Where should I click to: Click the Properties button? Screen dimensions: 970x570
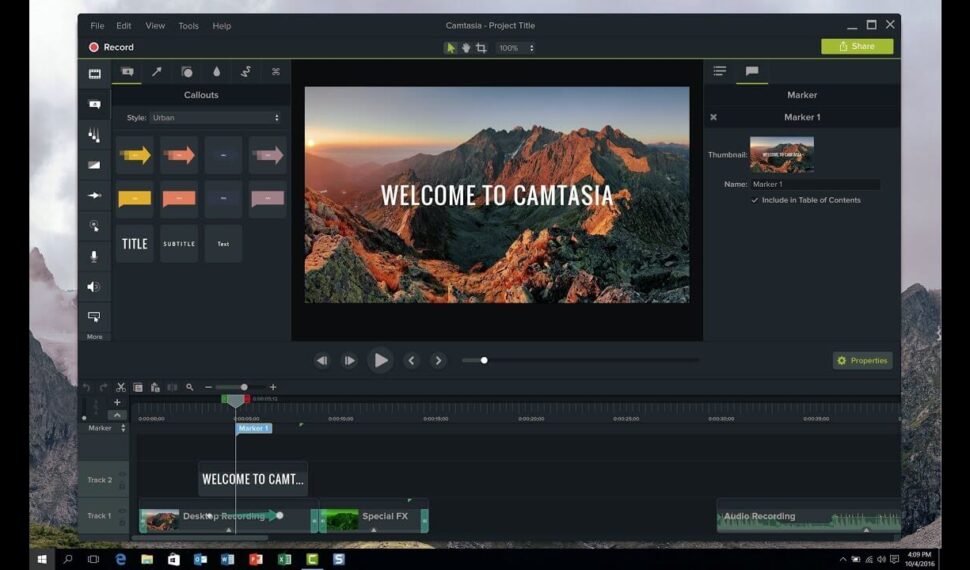coord(862,360)
